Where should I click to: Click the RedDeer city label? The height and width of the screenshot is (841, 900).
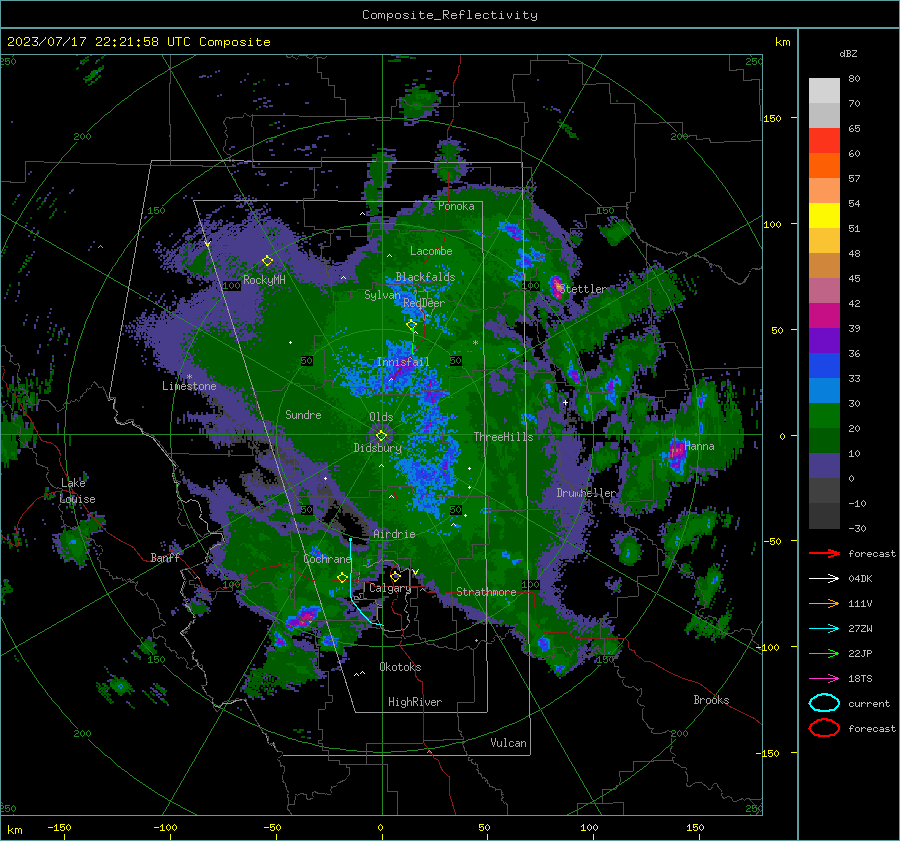tap(424, 303)
